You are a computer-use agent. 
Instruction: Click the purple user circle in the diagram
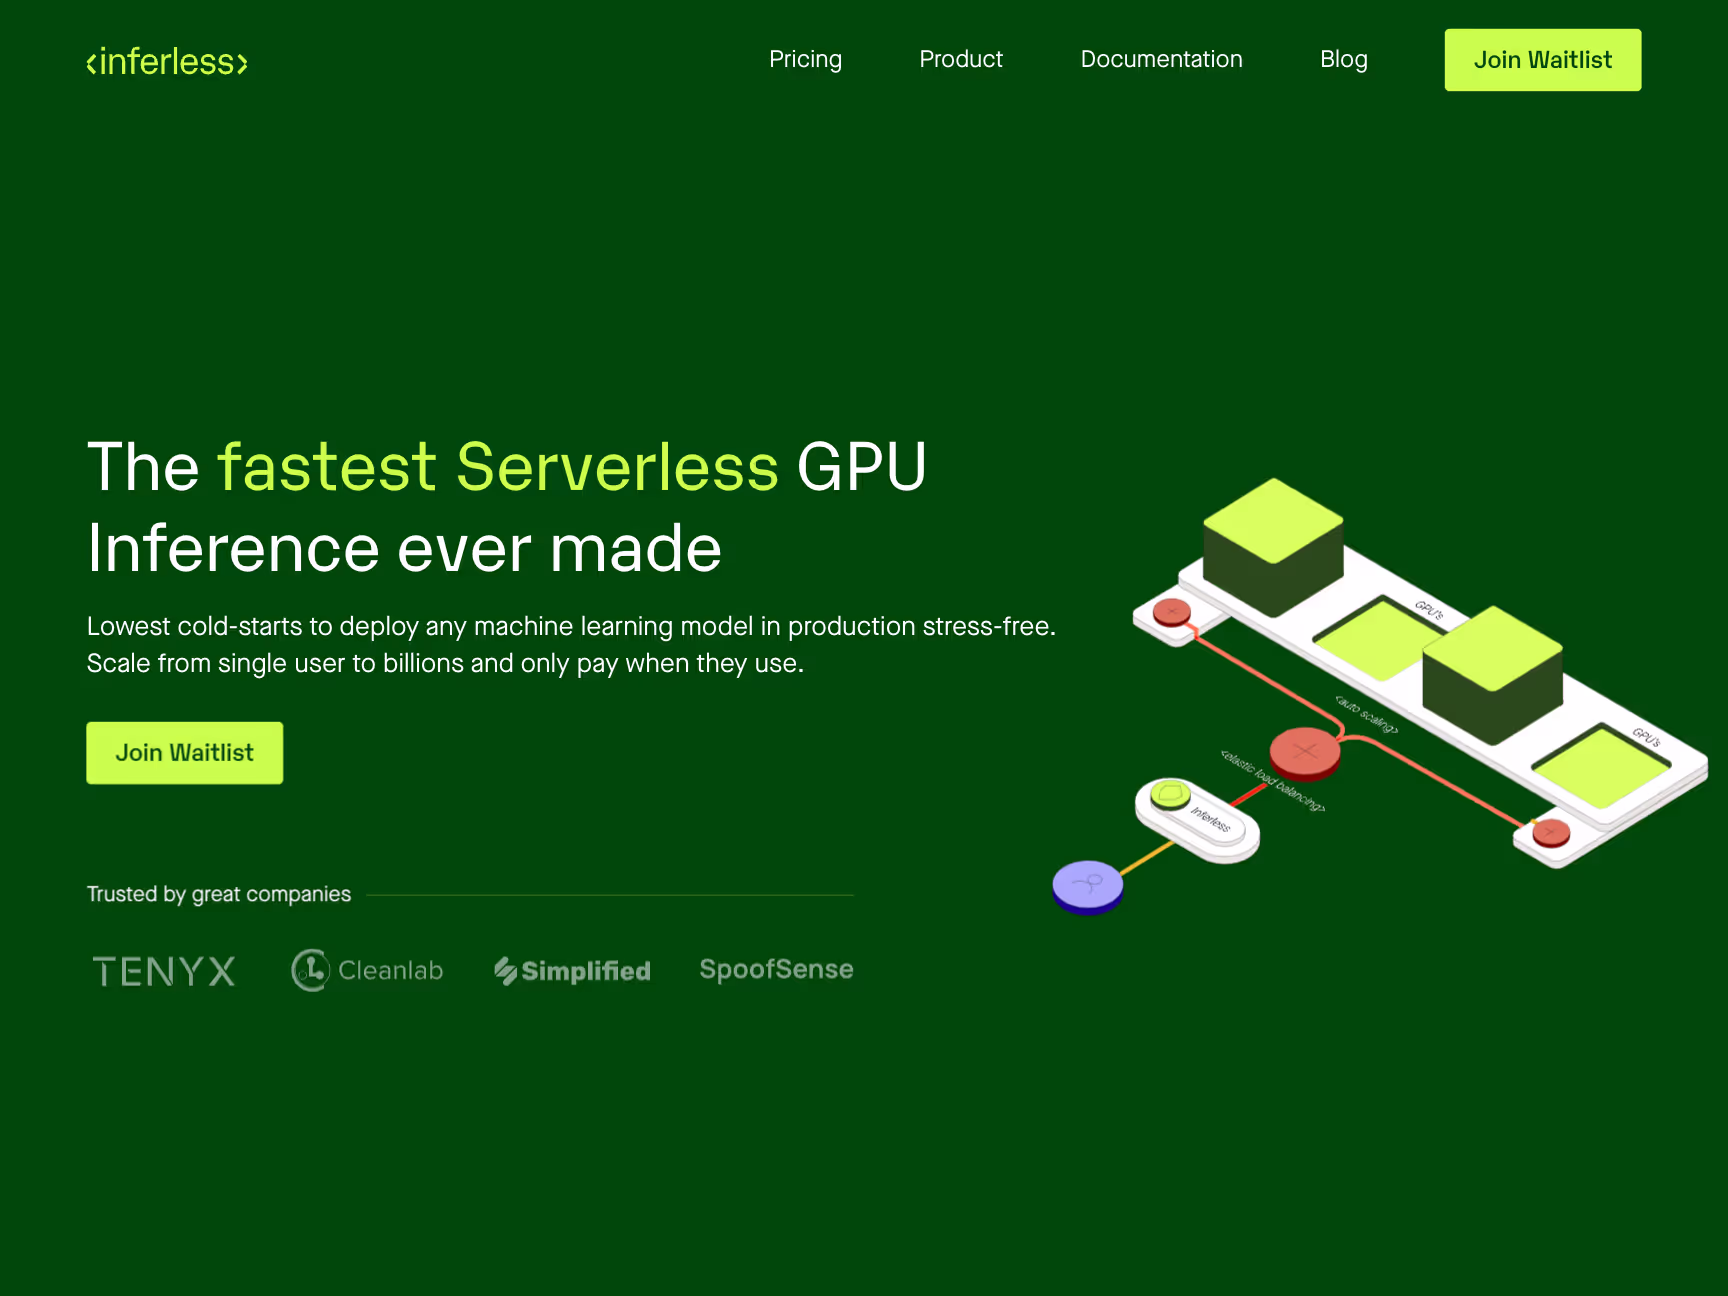point(1088,885)
